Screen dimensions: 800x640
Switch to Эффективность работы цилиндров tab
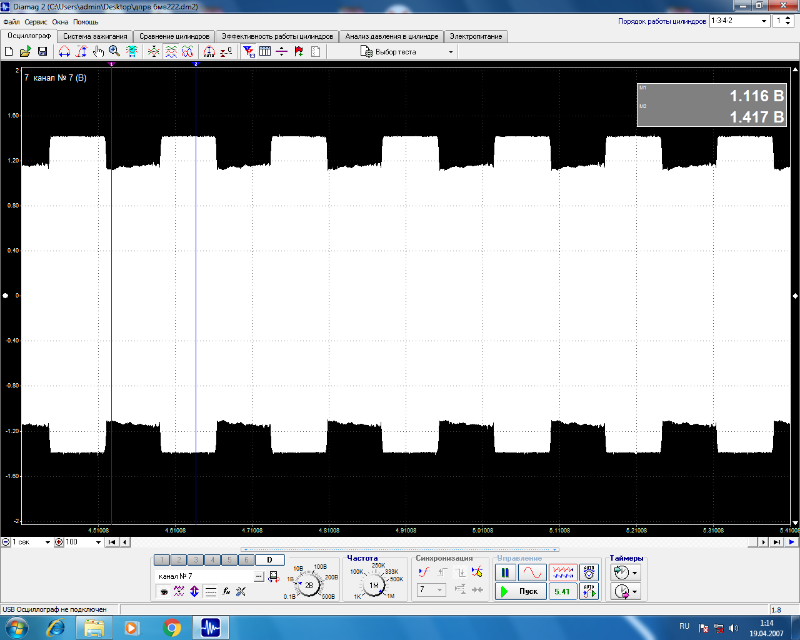click(x=277, y=36)
